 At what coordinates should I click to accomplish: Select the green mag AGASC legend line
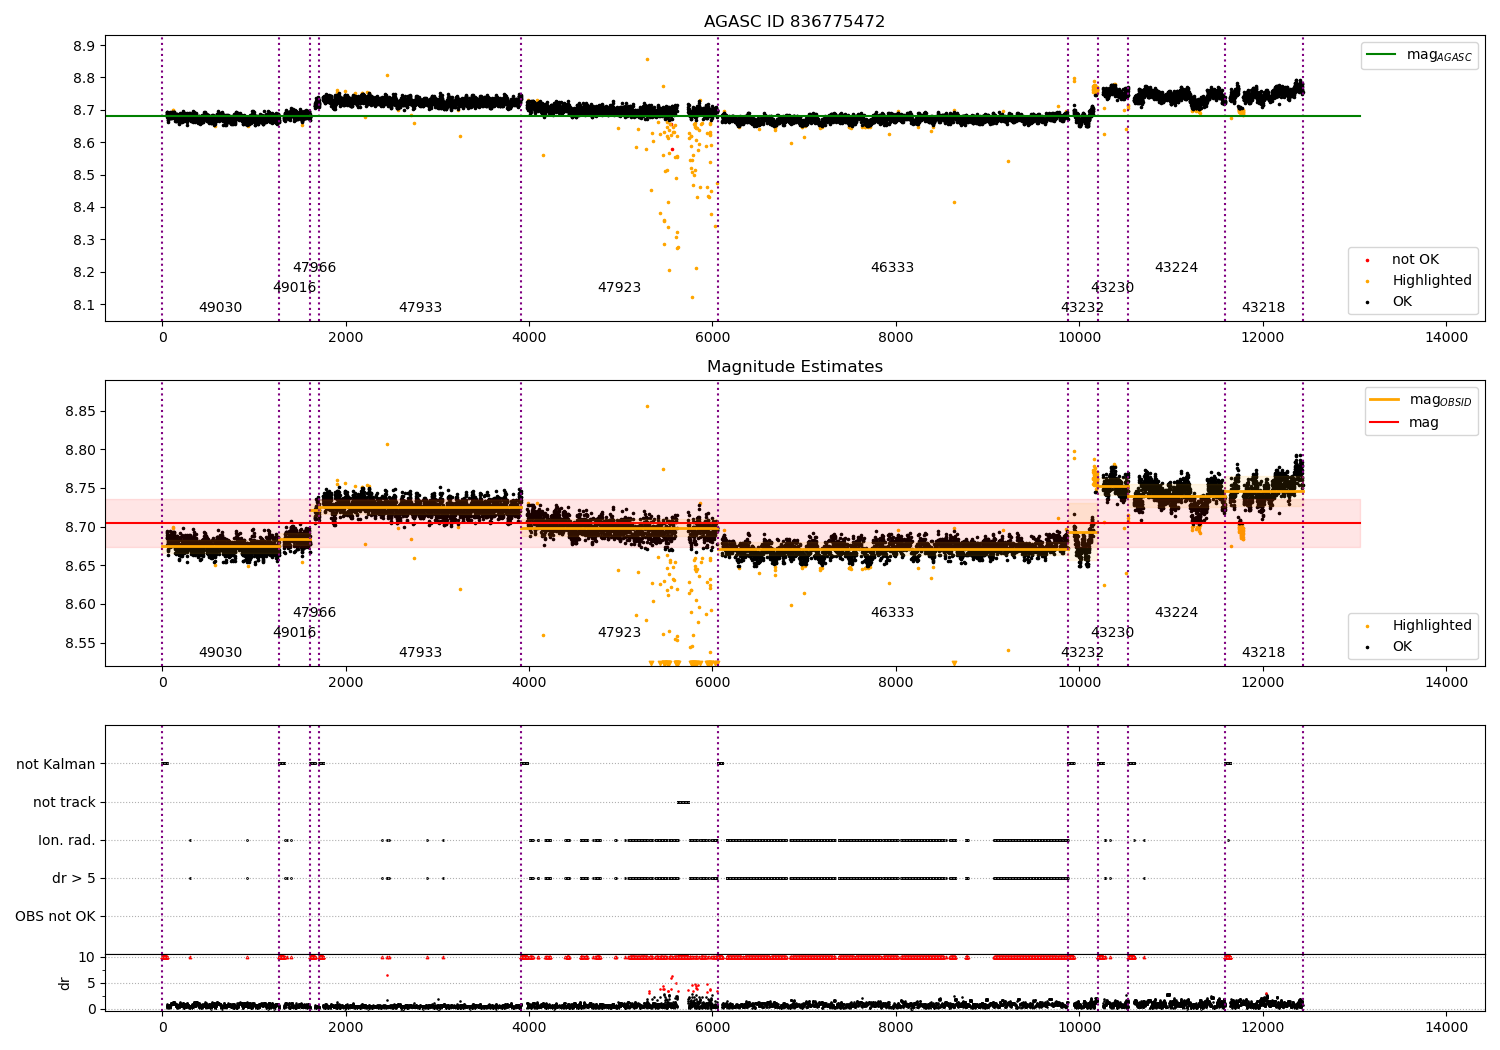point(1381,55)
